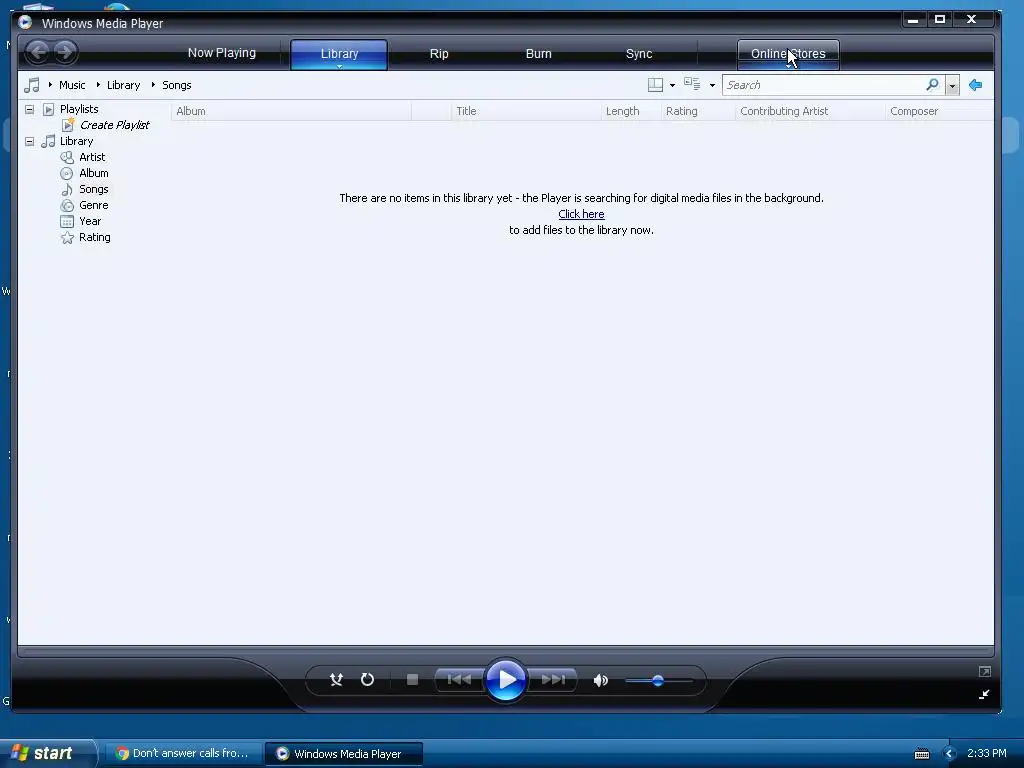Click the layout options icon
This screenshot has width=1024, height=768.
click(655, 85)
